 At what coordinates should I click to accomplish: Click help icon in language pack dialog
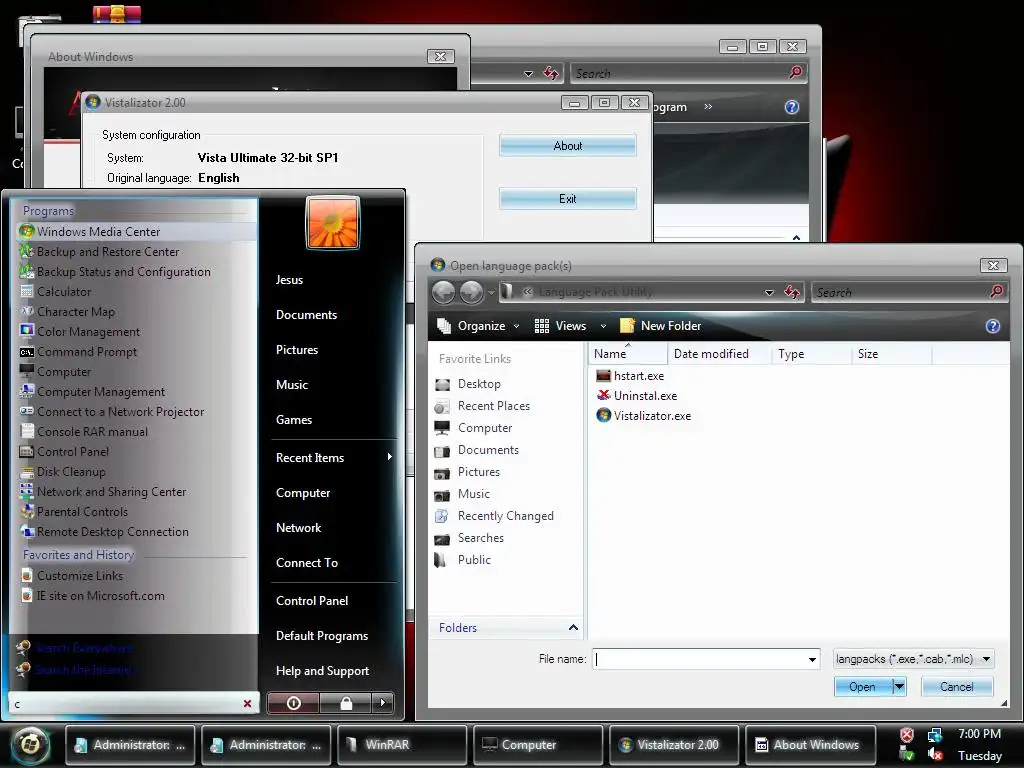click(993, 326)
